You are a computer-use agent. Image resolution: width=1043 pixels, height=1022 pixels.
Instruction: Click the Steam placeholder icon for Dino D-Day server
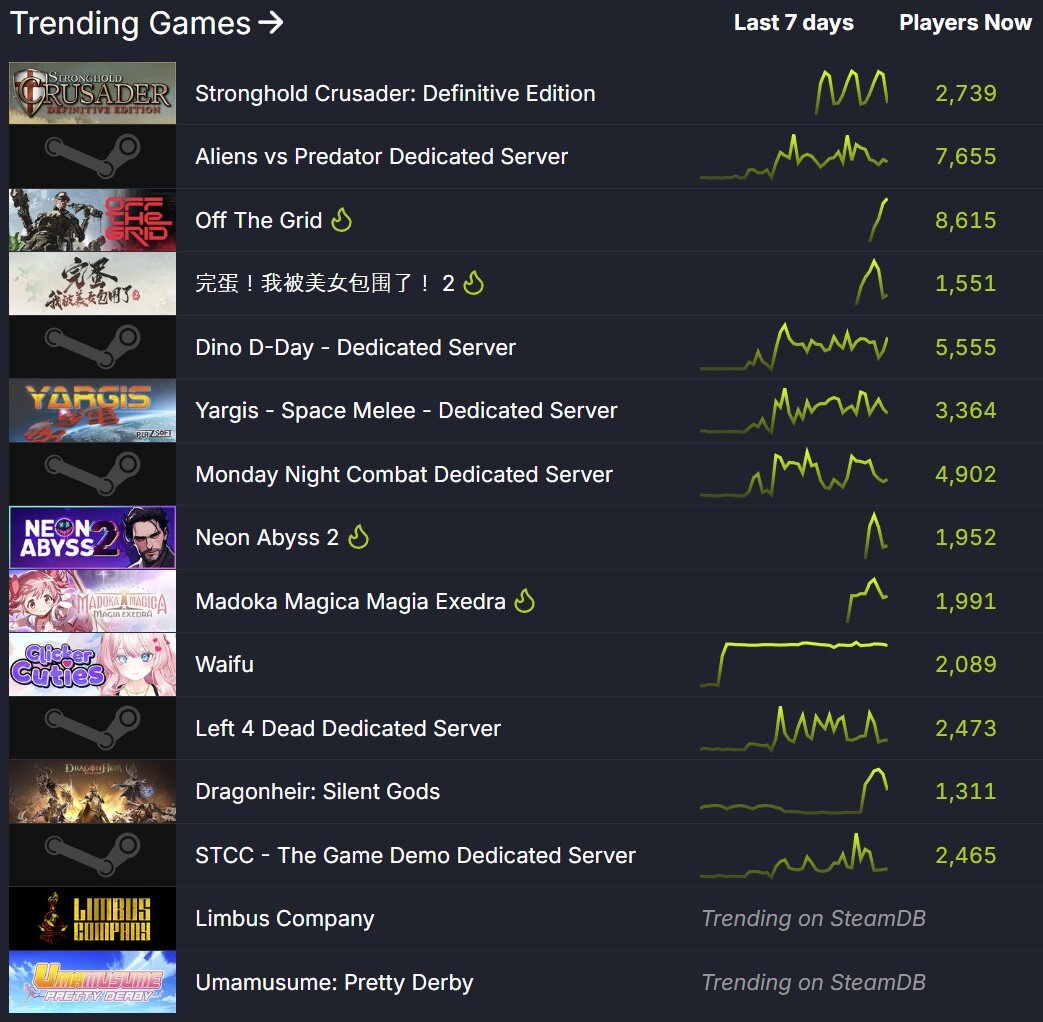(x=92, y=347)
